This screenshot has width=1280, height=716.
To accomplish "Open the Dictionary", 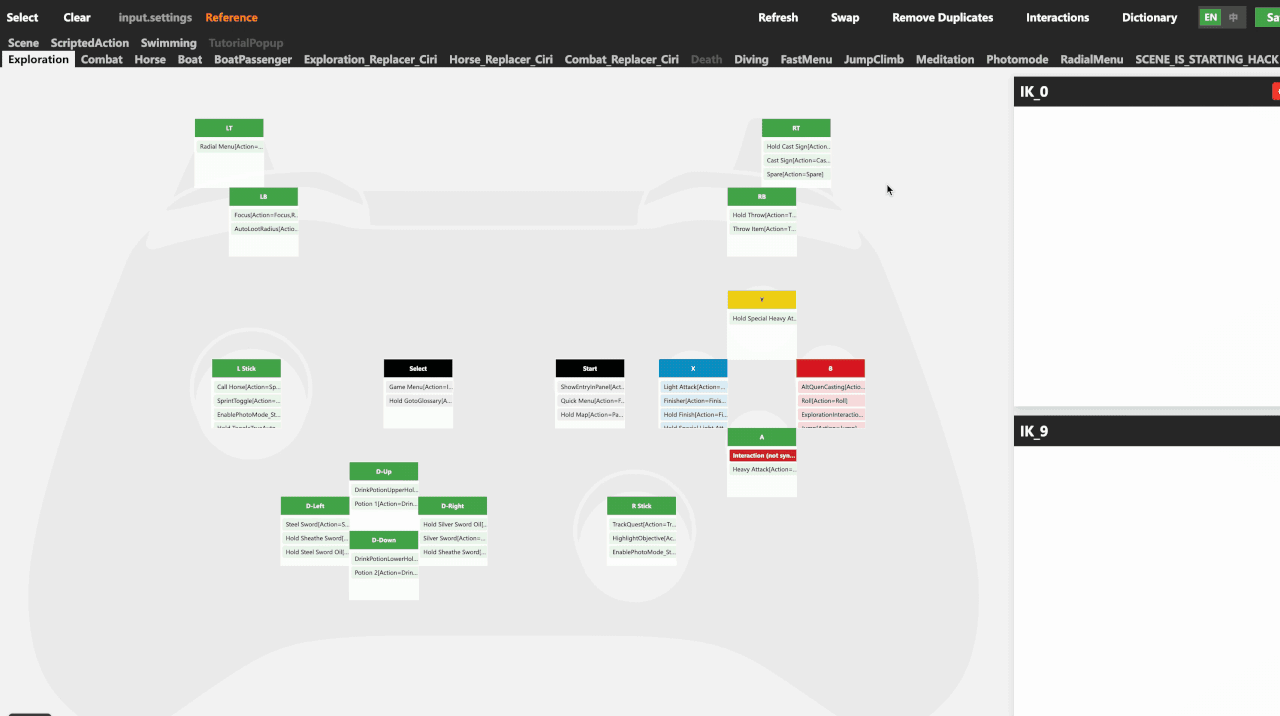I will click(x=1150, y=17).
